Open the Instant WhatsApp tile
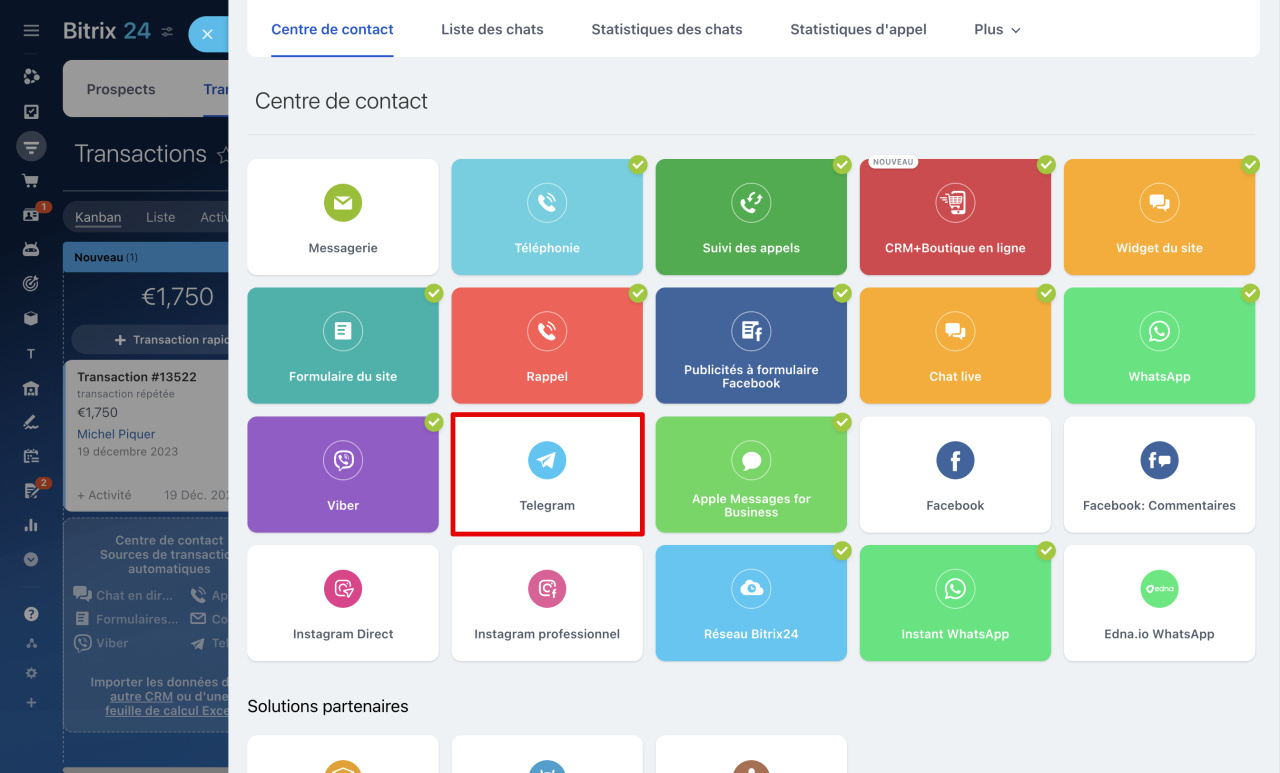The width and height of the screenshot is (1280, 773). pyautogui.click(x=955, y=603)
